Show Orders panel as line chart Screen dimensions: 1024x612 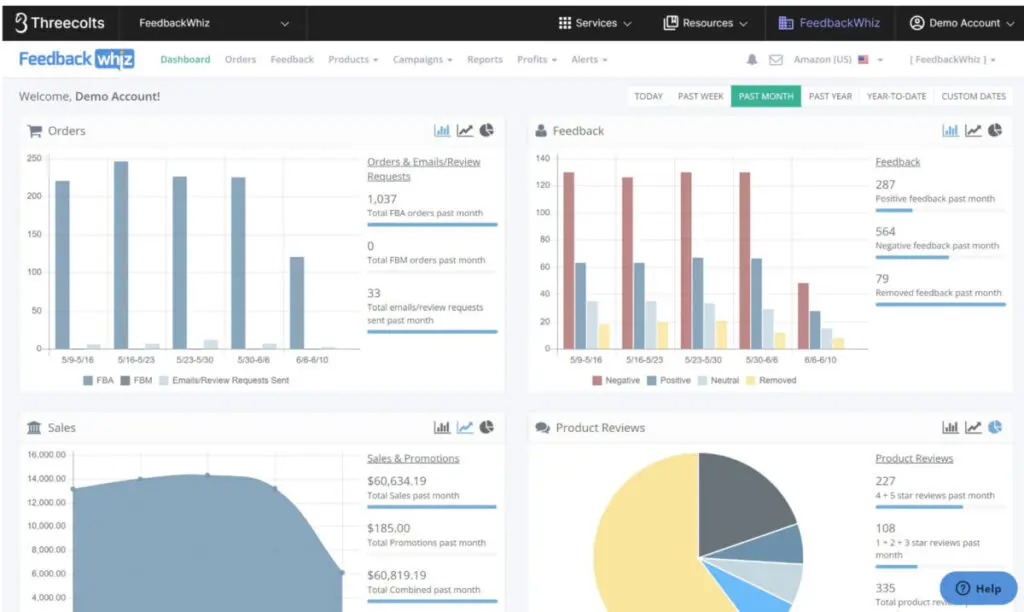tap(465, 131)
